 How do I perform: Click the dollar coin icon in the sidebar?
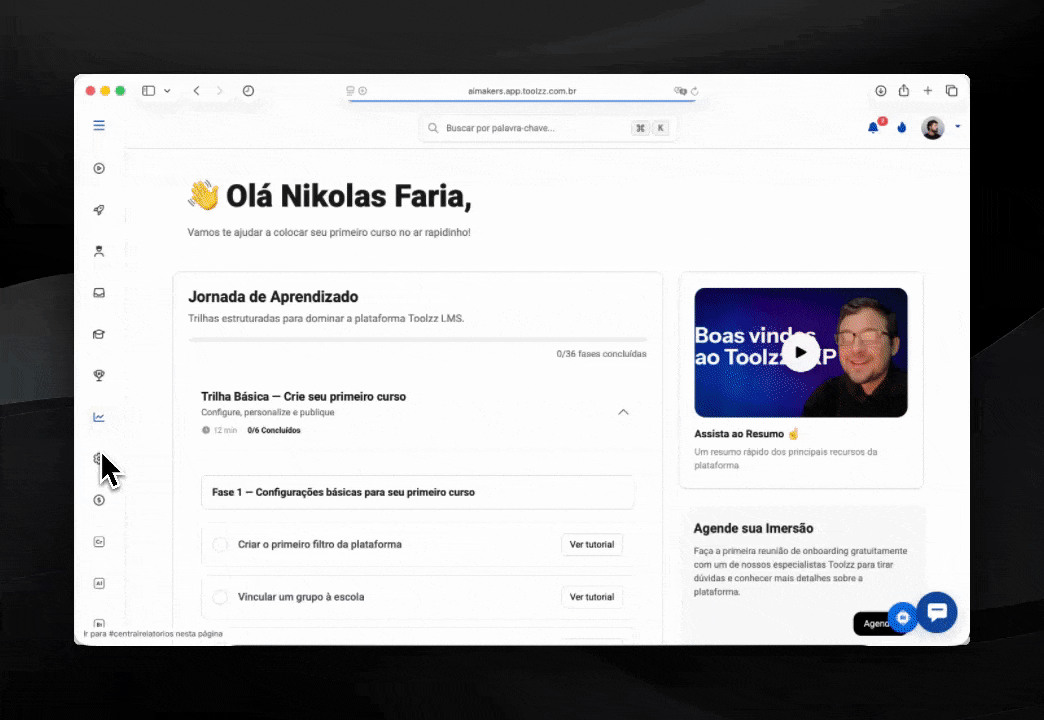99,500
